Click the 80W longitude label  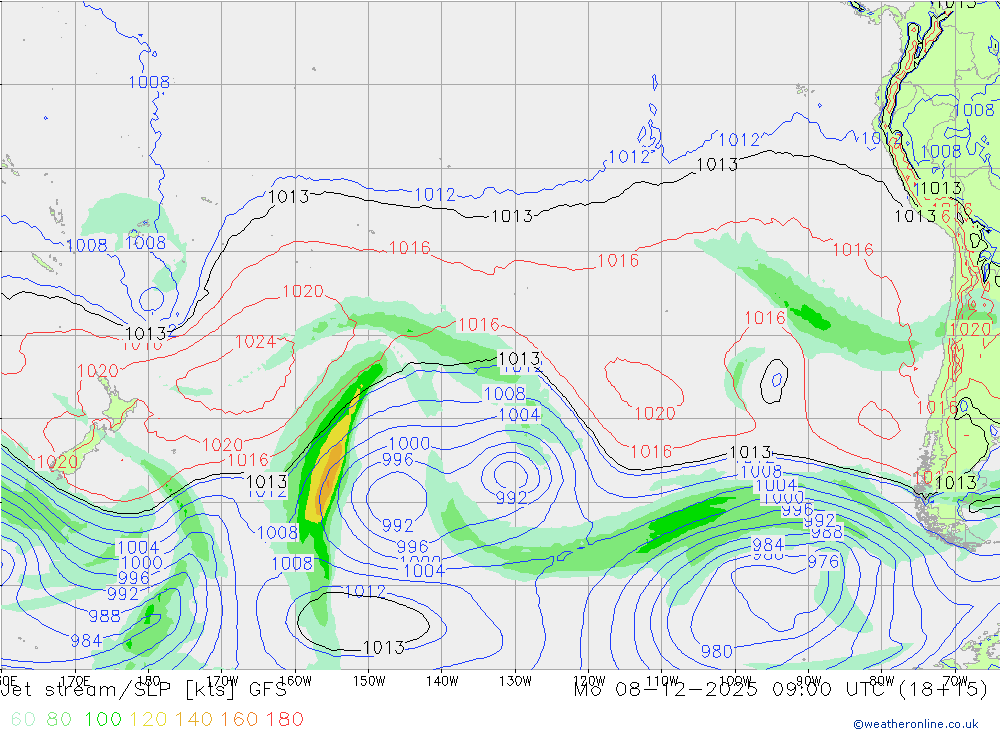tap(882, 681)
